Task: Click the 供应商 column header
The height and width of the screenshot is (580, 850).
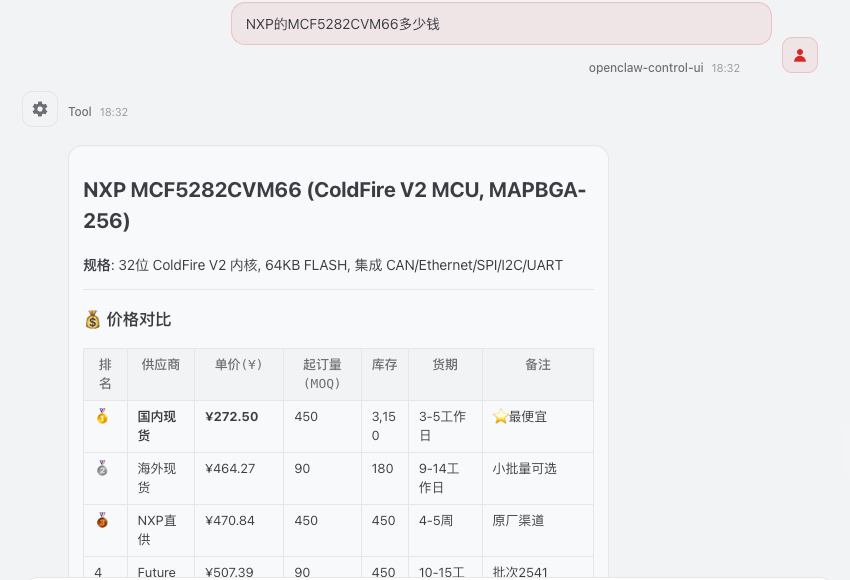Action: click(160, 365)
